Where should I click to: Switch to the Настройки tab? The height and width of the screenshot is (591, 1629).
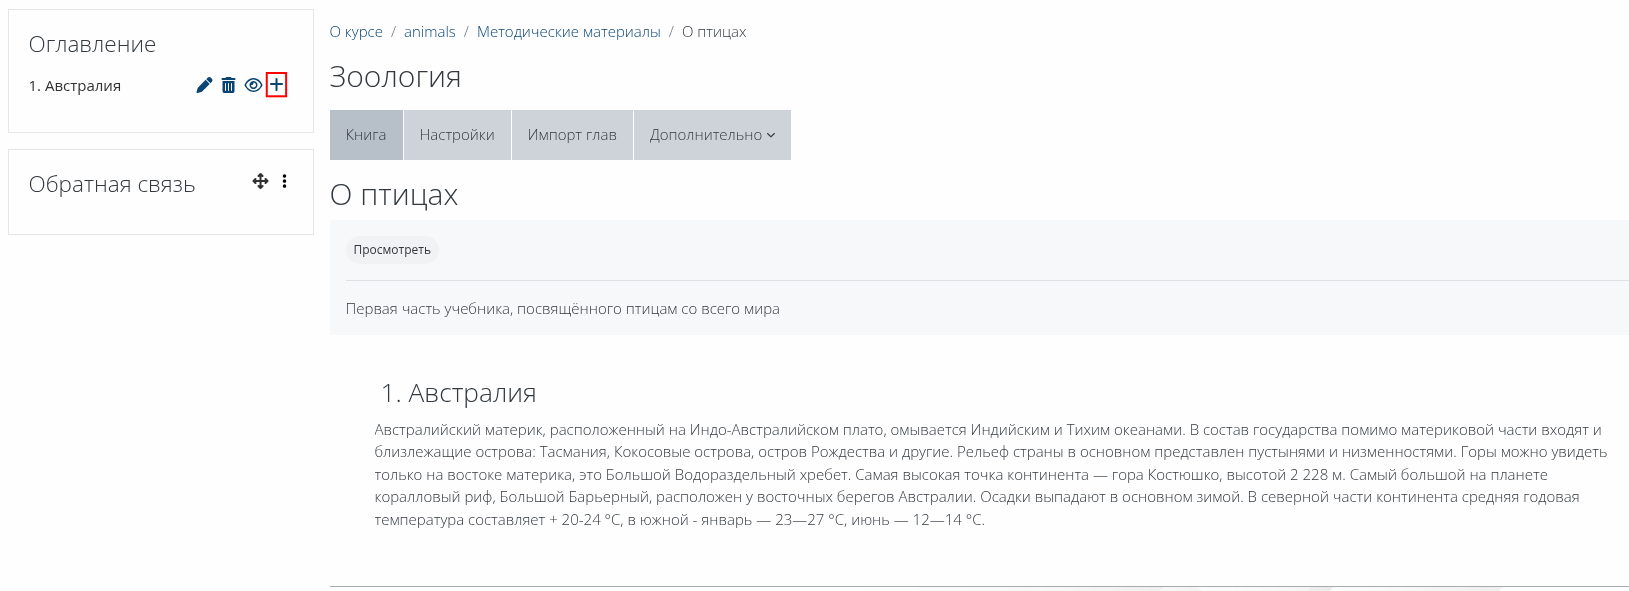click(x=457, y=135)
